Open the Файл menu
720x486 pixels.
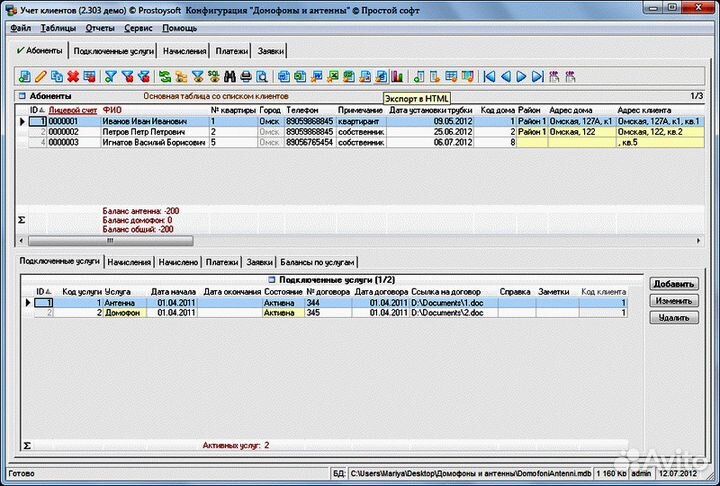(20, 29)
